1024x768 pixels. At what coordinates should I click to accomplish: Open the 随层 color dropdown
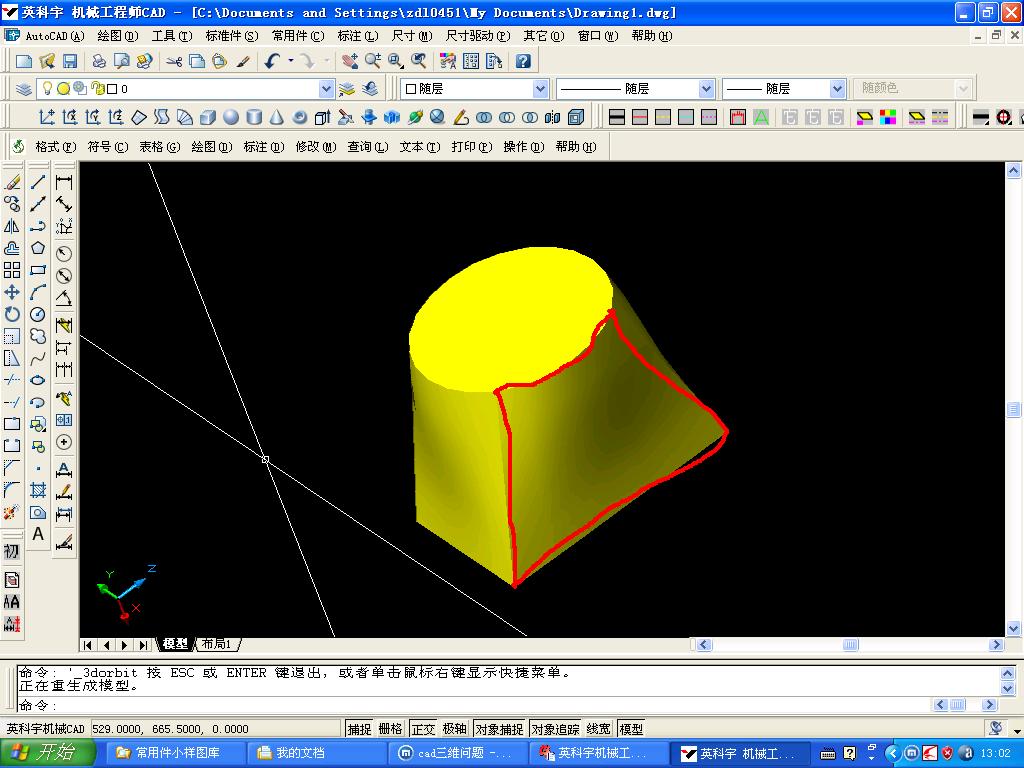pyautogui.click(x=541, y=89)
